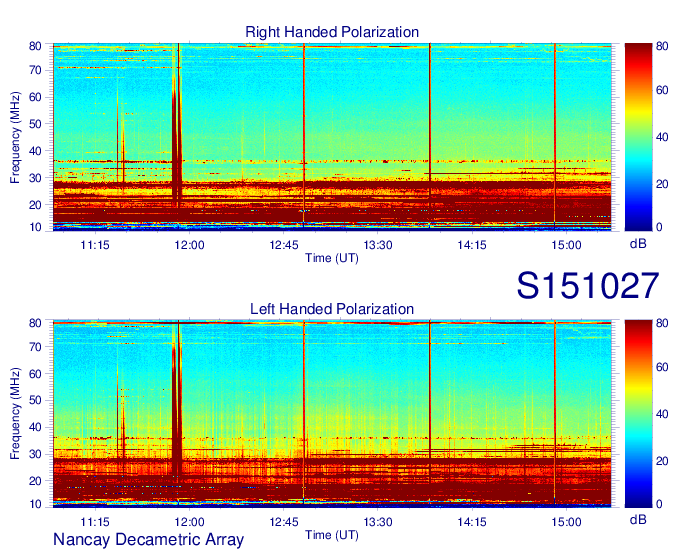
Task: Click the 50 MHz tick label on top plot
Action: [x=35, y=124]
